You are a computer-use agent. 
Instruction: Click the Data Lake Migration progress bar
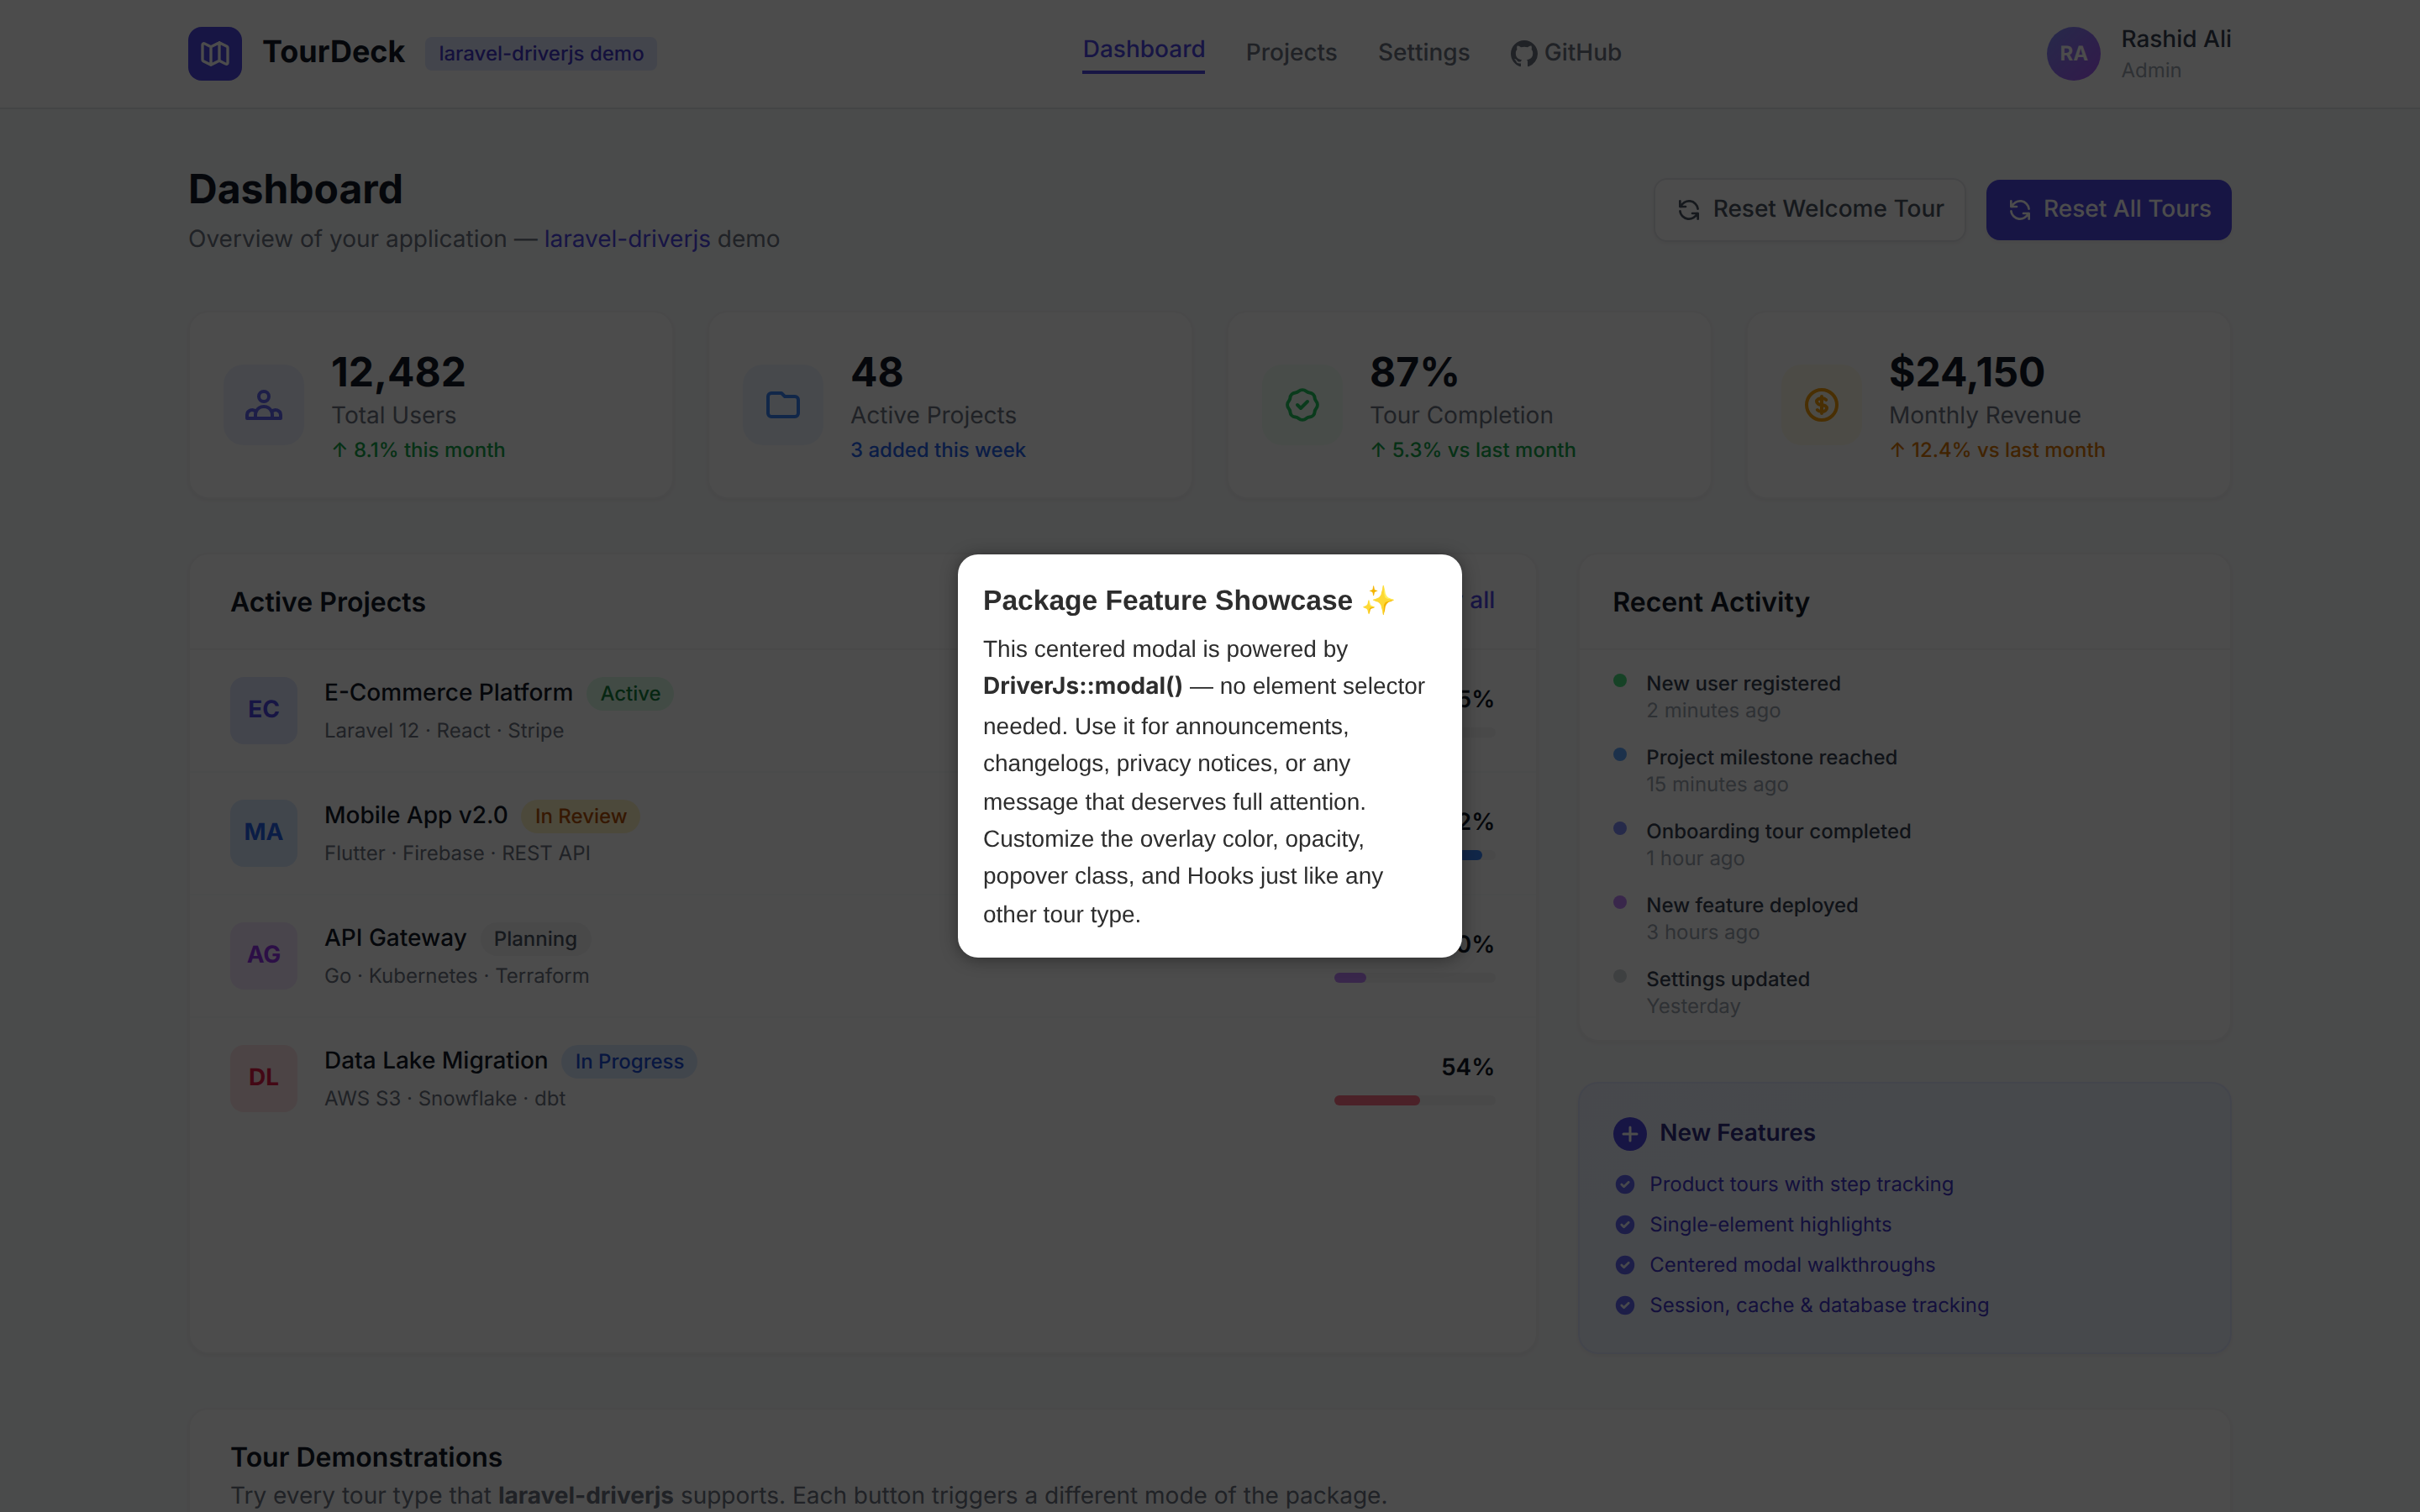pyautogui.click(x=1414, y=1101)
